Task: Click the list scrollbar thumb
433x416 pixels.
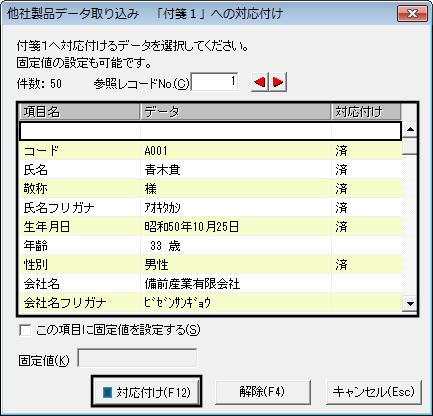Action: [x=410, y=146]
